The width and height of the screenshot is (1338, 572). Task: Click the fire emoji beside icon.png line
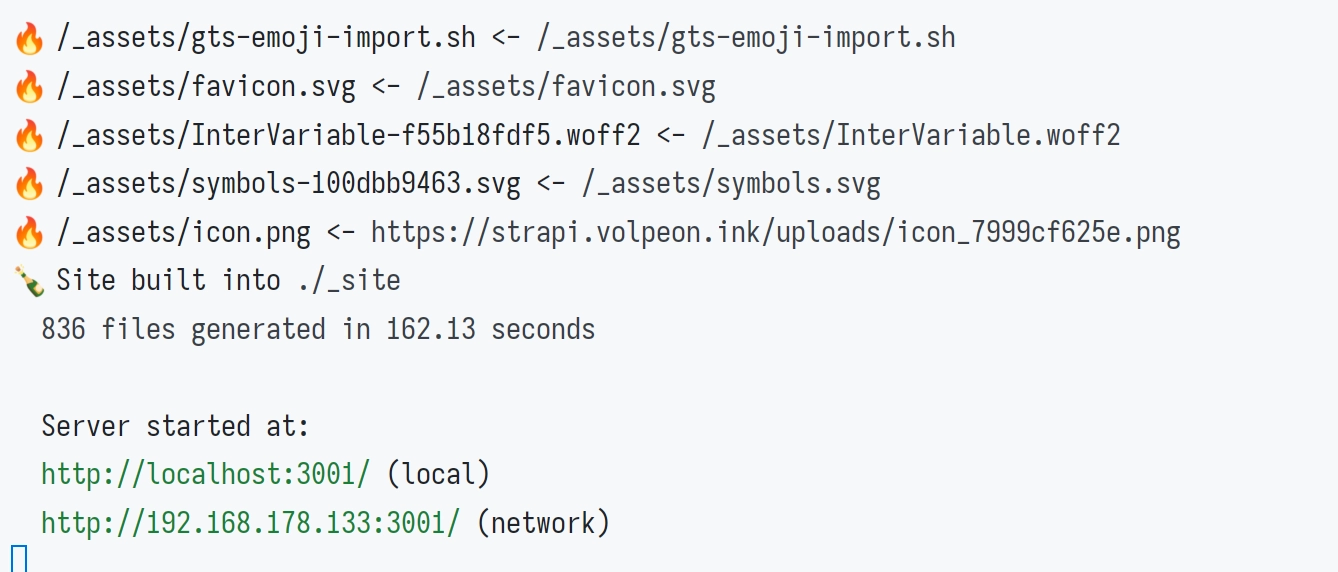pos(29,232)
